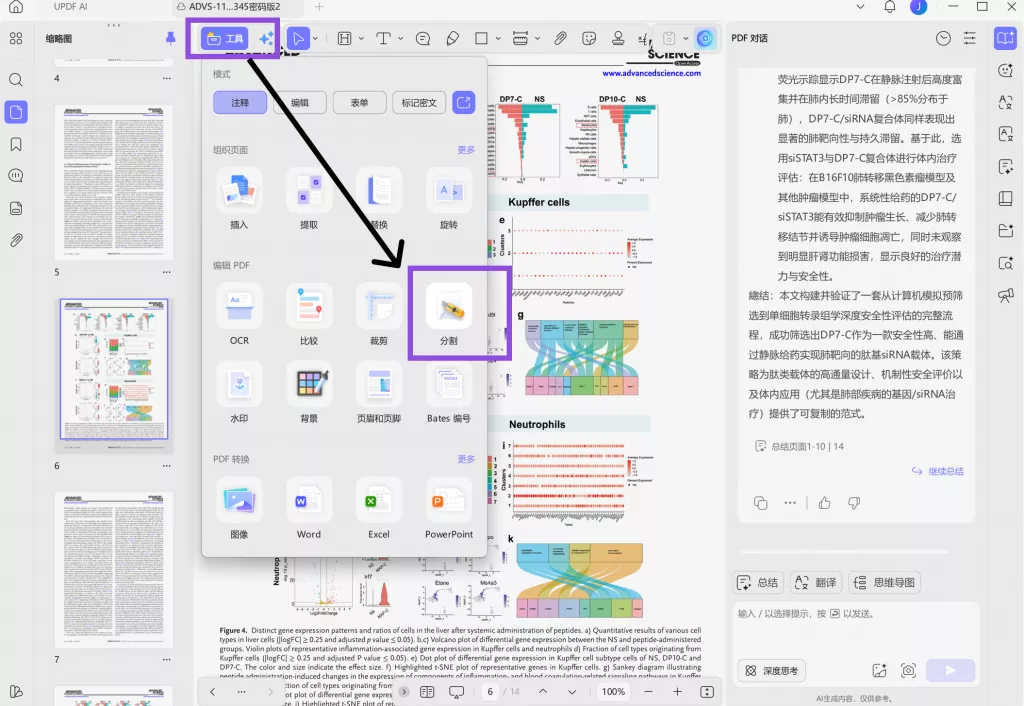Expand dropdown next to highlight H tool
Viewport: 1024px width, 706px height.
[361, 39]
